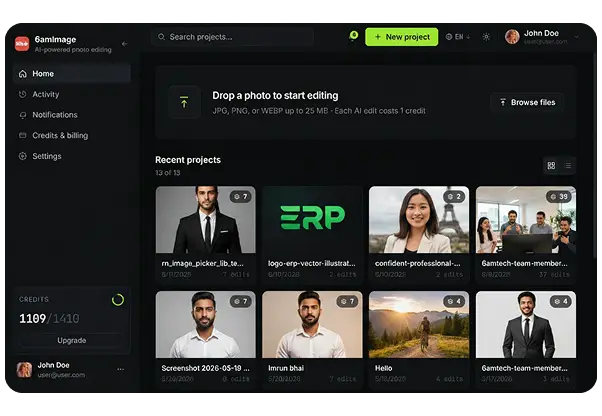Open Settings in the sidebar
The height and width of the screenshot is (416, 602).
[x=72, y=156]
